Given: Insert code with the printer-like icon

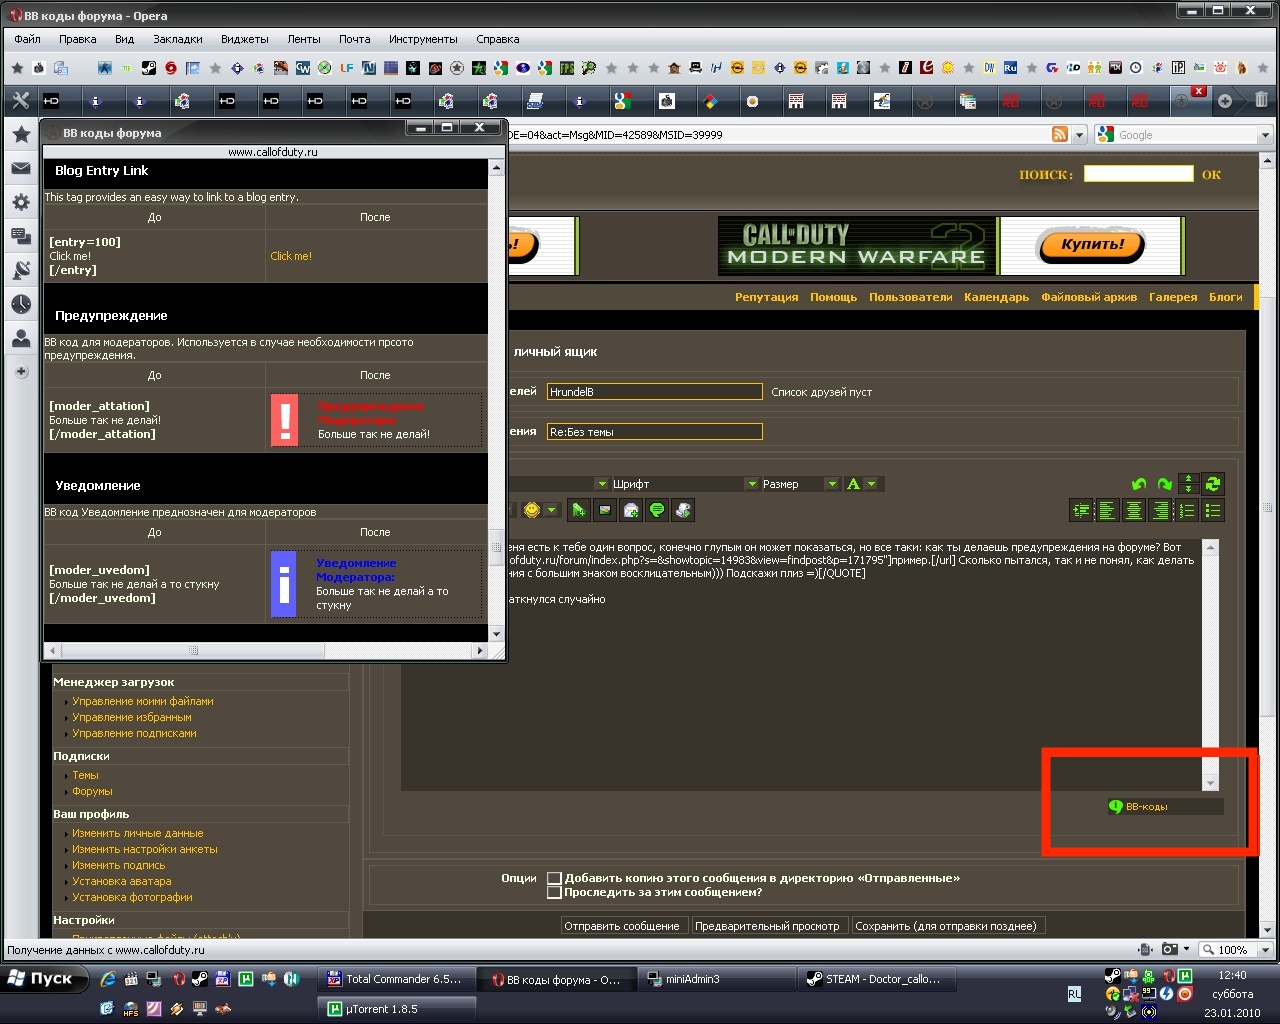Looking at the screenshot, I should coord(683,510).
